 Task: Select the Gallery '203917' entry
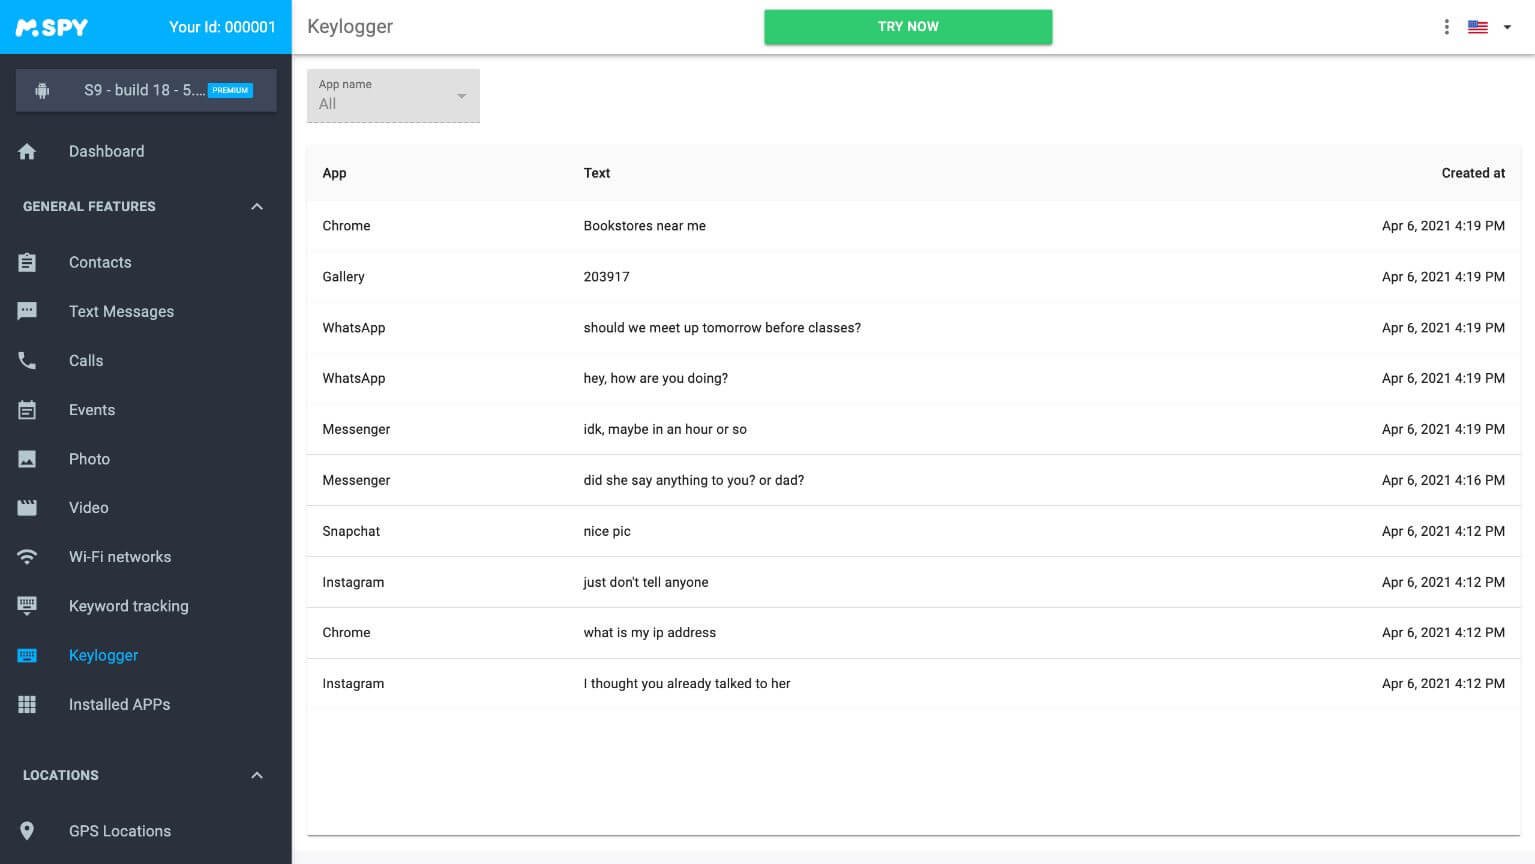pyautogui.click(x=913, y=277)
